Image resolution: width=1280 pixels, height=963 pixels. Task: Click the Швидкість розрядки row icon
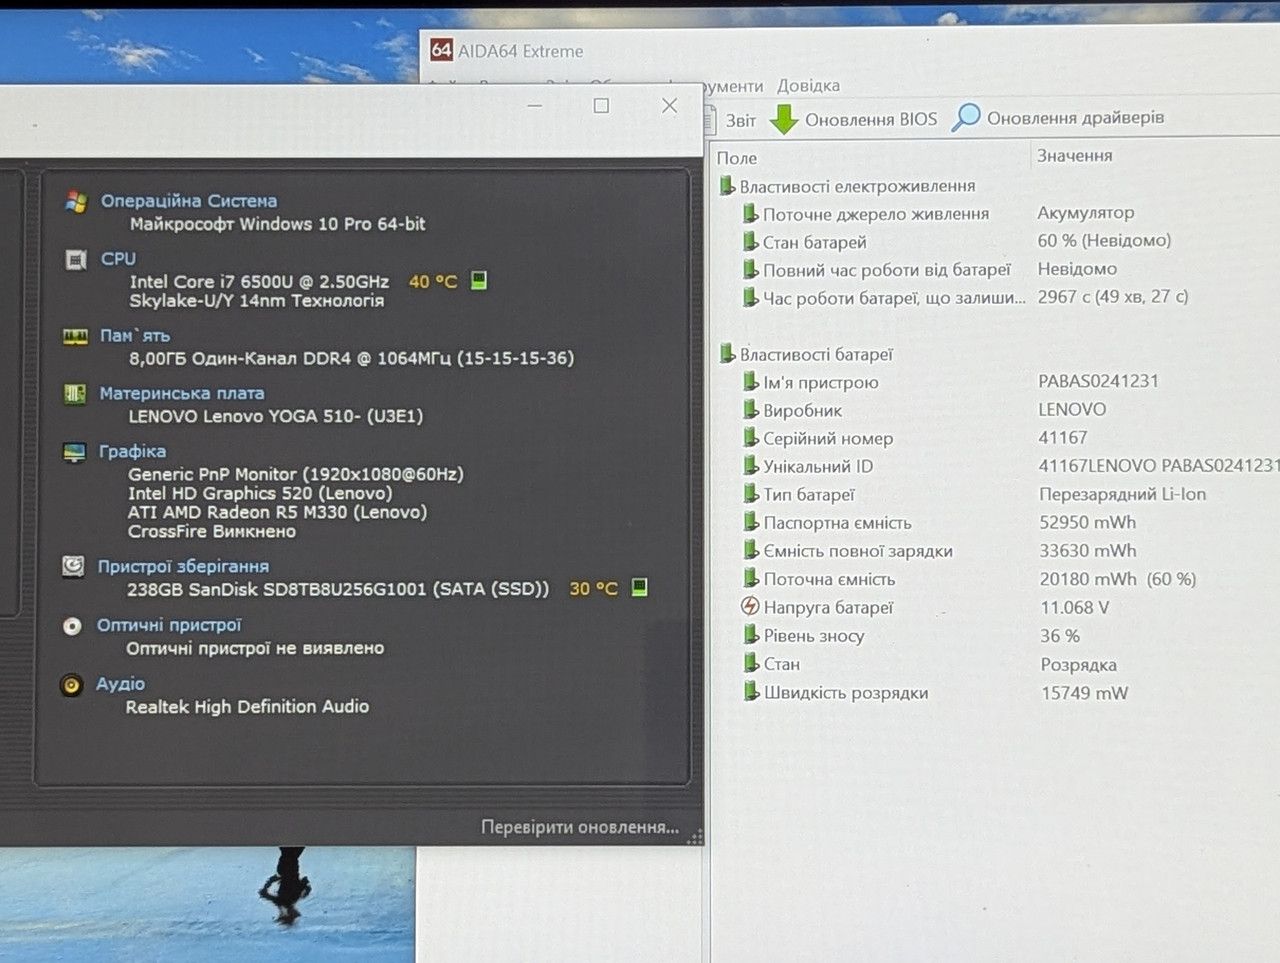752,691
